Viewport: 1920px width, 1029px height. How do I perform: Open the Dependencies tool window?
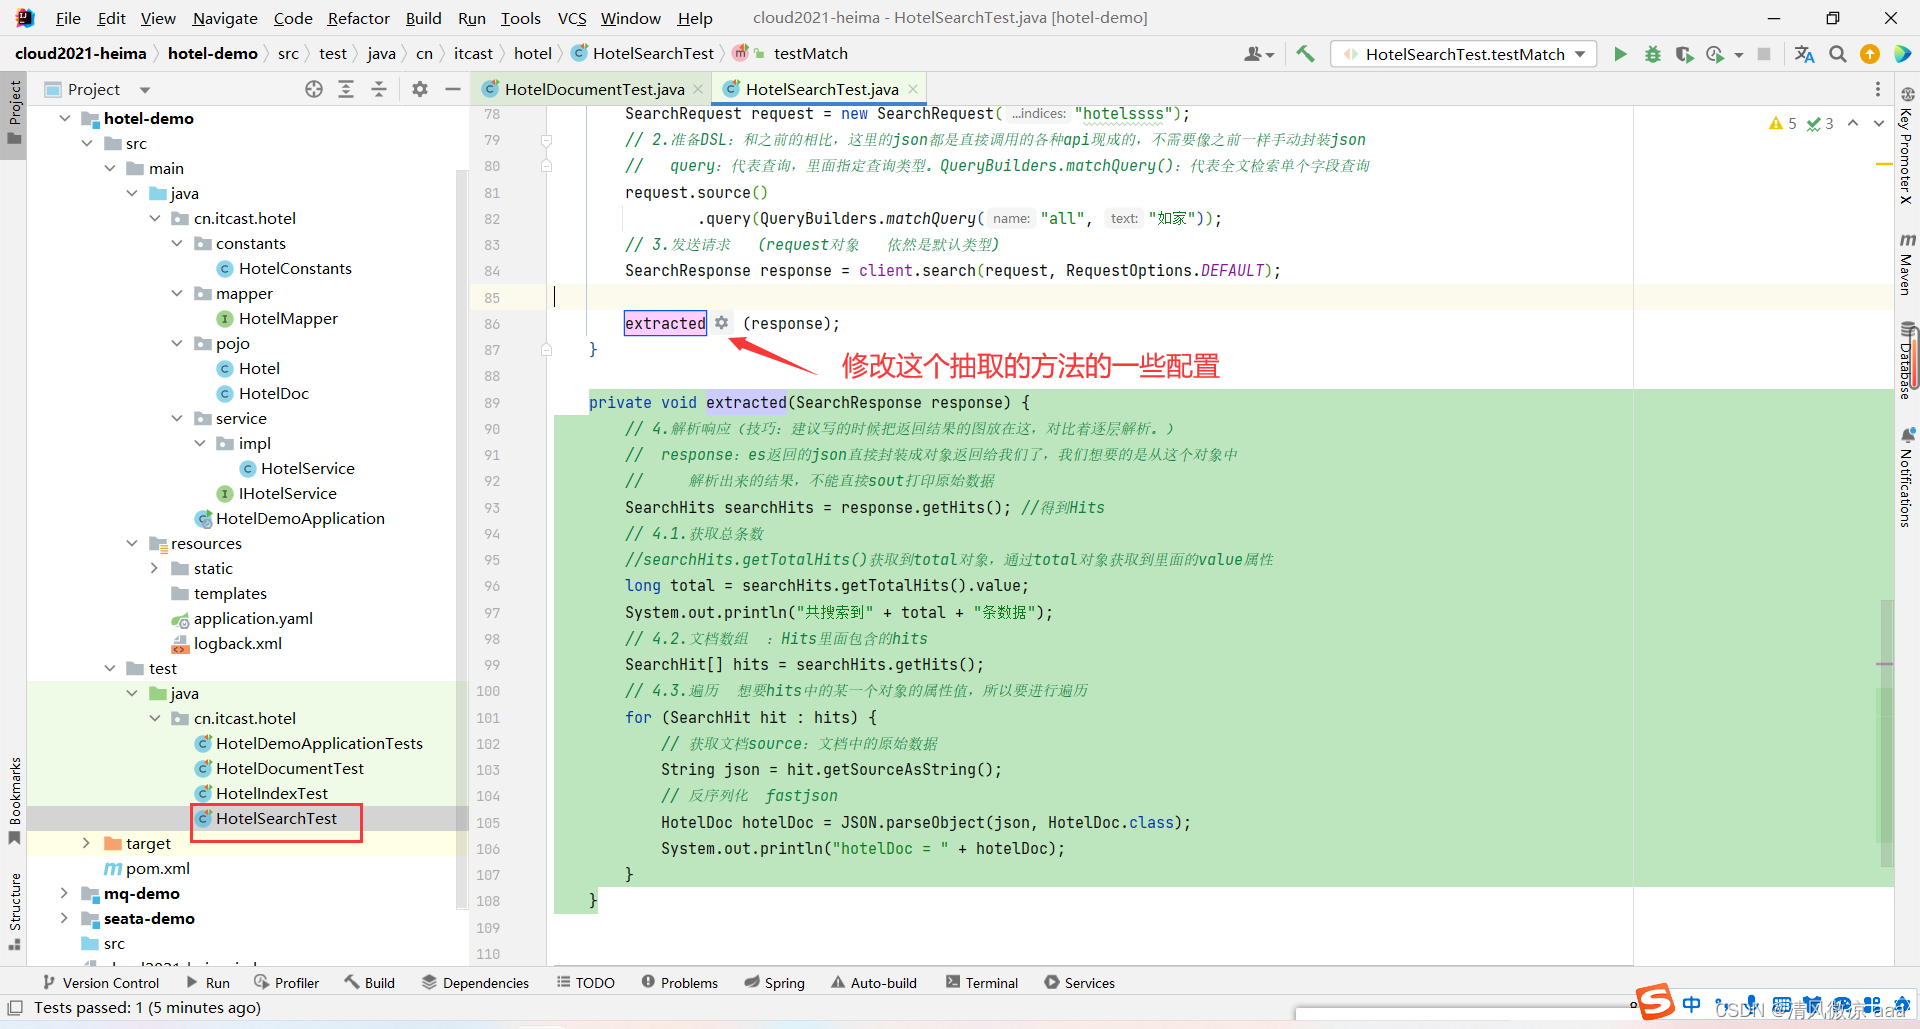(x=475, y=983)
